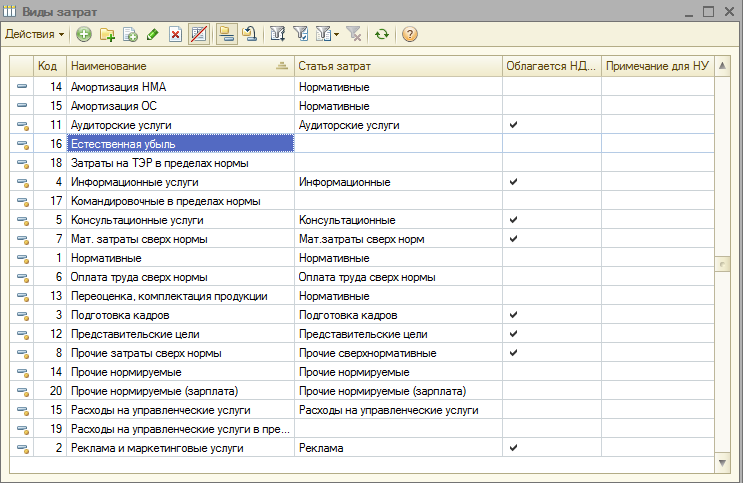
Task: Click the green Add new item icon
Action: point(84,34)
